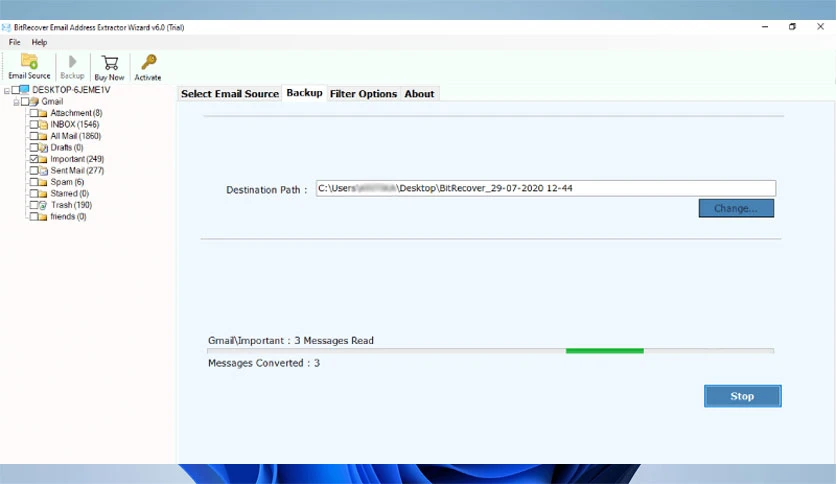Check the Attachment (8) folder checkbox
Image resolution: width=836 pixels, height=484 pixels.
coord(34,113)
